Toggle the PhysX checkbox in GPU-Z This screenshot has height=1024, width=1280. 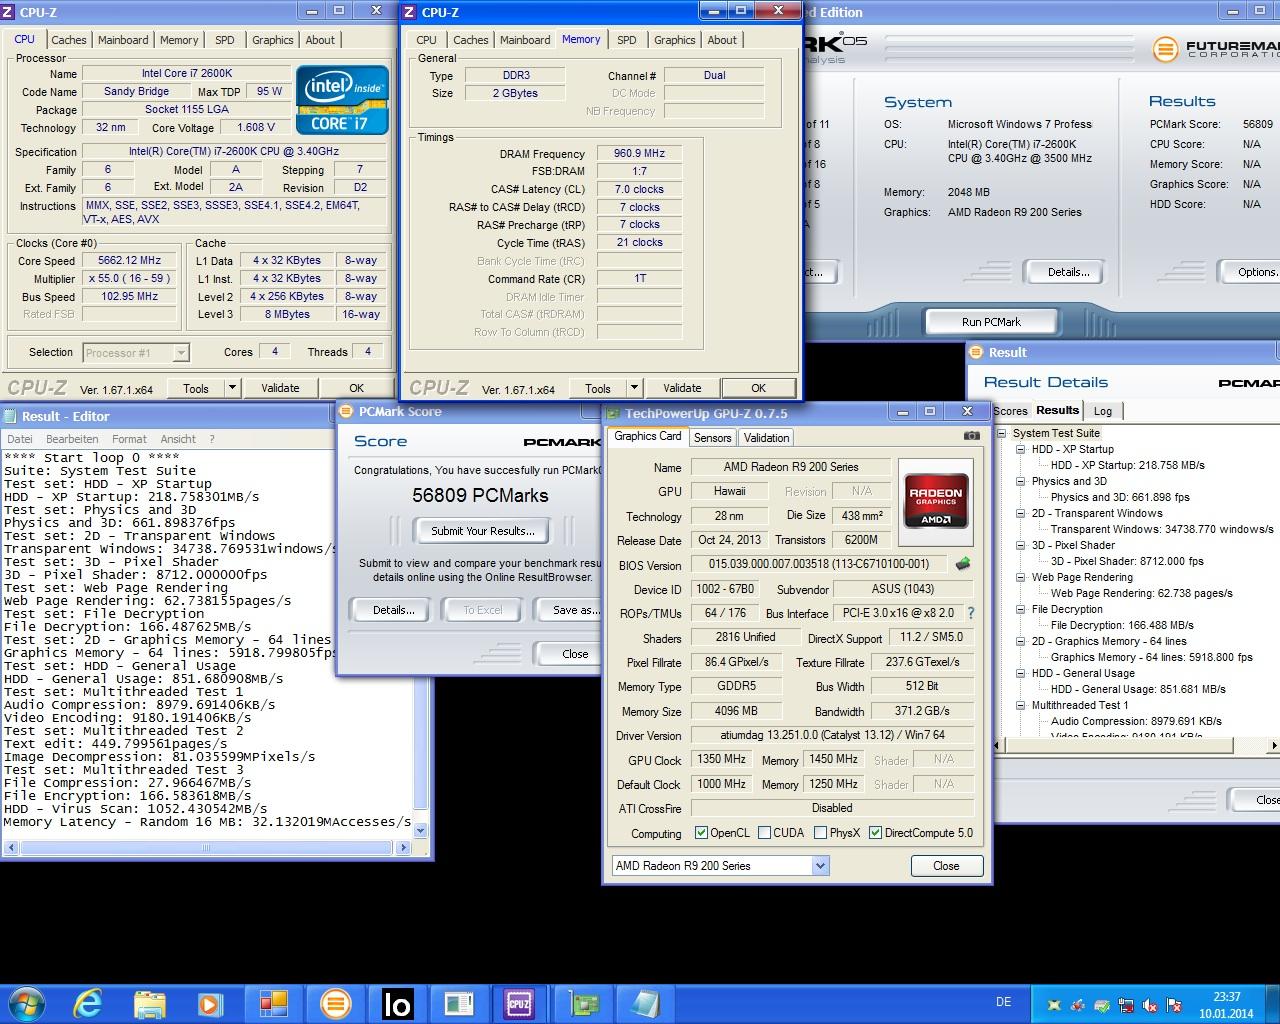point(820,833)
